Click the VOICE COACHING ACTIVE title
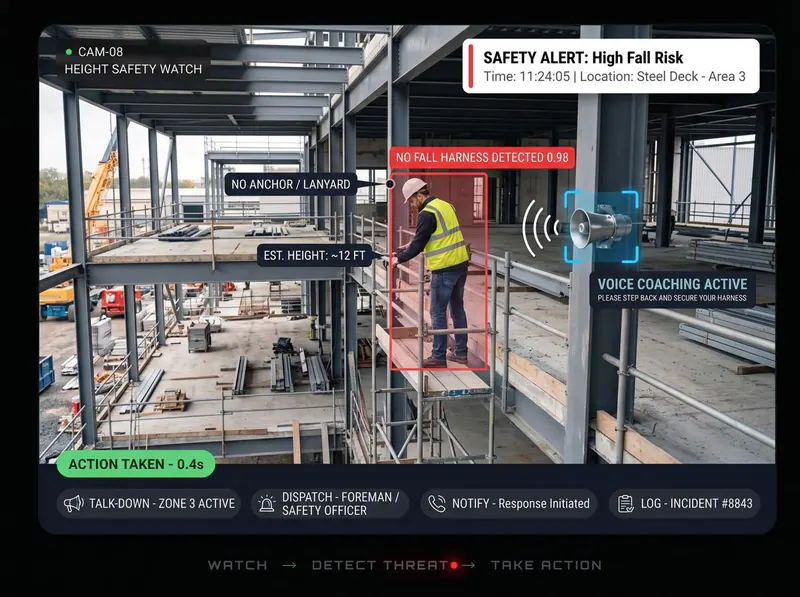This screenshot has height=597, width=800. 672,284
